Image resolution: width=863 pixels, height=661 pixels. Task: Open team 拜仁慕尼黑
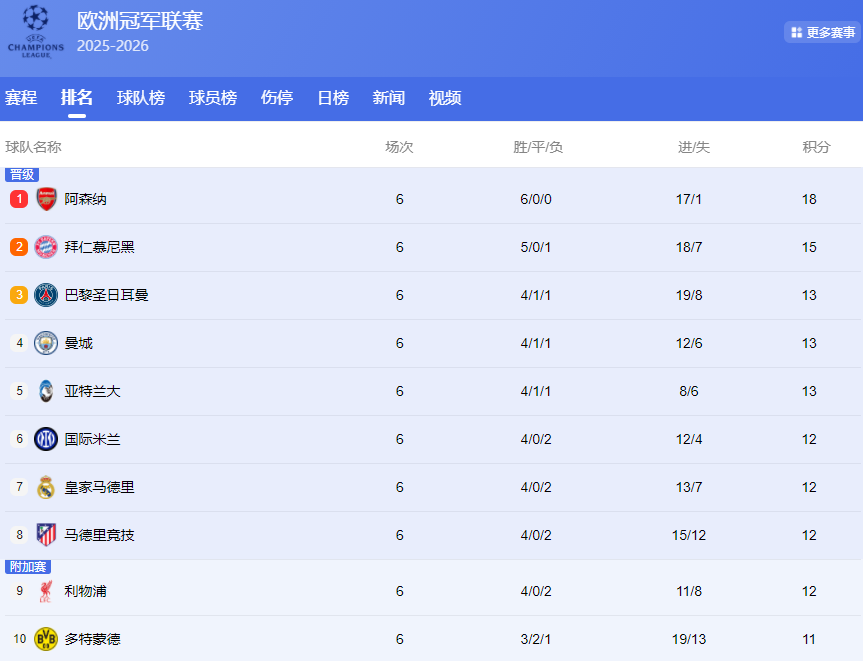point(100,247)
